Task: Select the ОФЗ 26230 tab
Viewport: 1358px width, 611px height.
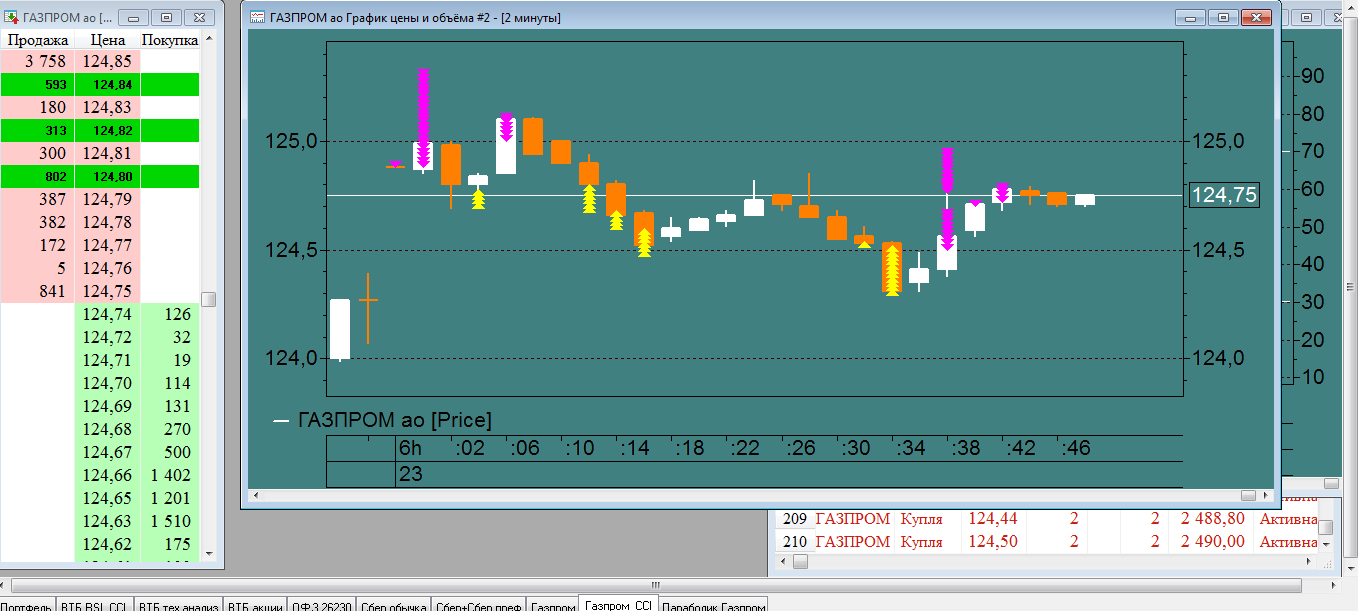Action: [321, 605]
